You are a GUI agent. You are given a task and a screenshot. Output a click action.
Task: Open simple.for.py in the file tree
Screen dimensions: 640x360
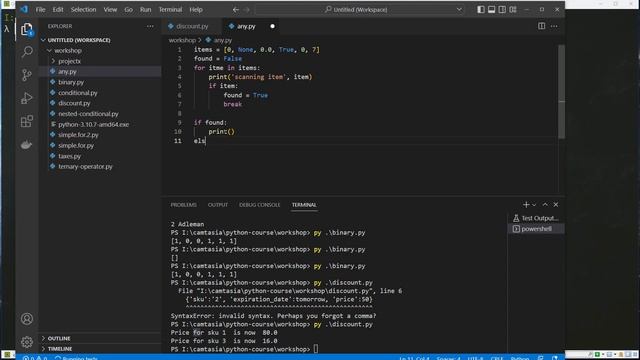pos(100,145)
